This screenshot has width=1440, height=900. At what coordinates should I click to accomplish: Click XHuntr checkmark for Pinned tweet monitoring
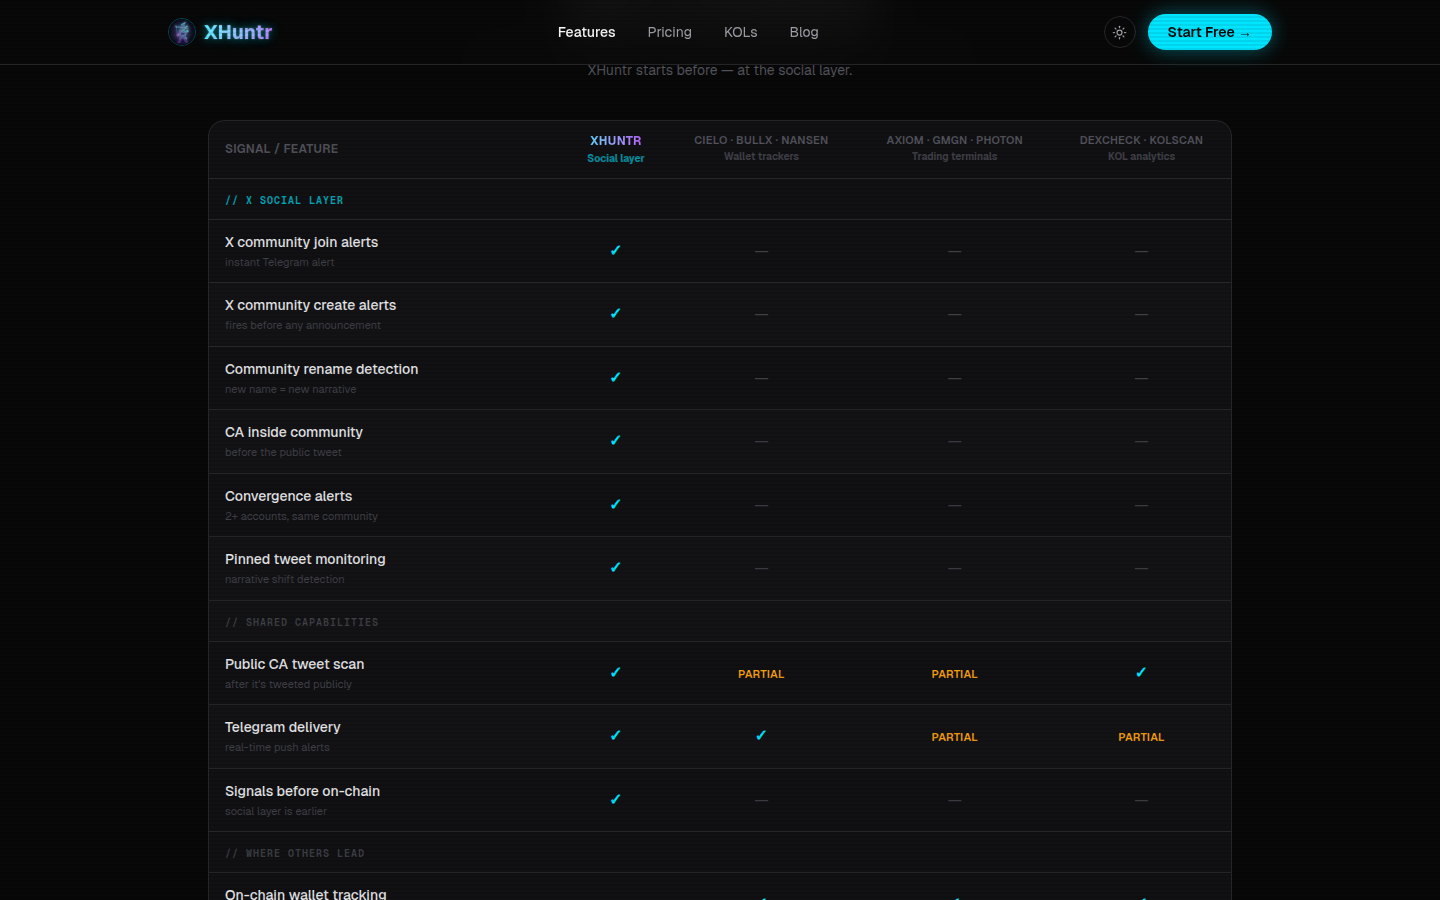tap(615, 567)
